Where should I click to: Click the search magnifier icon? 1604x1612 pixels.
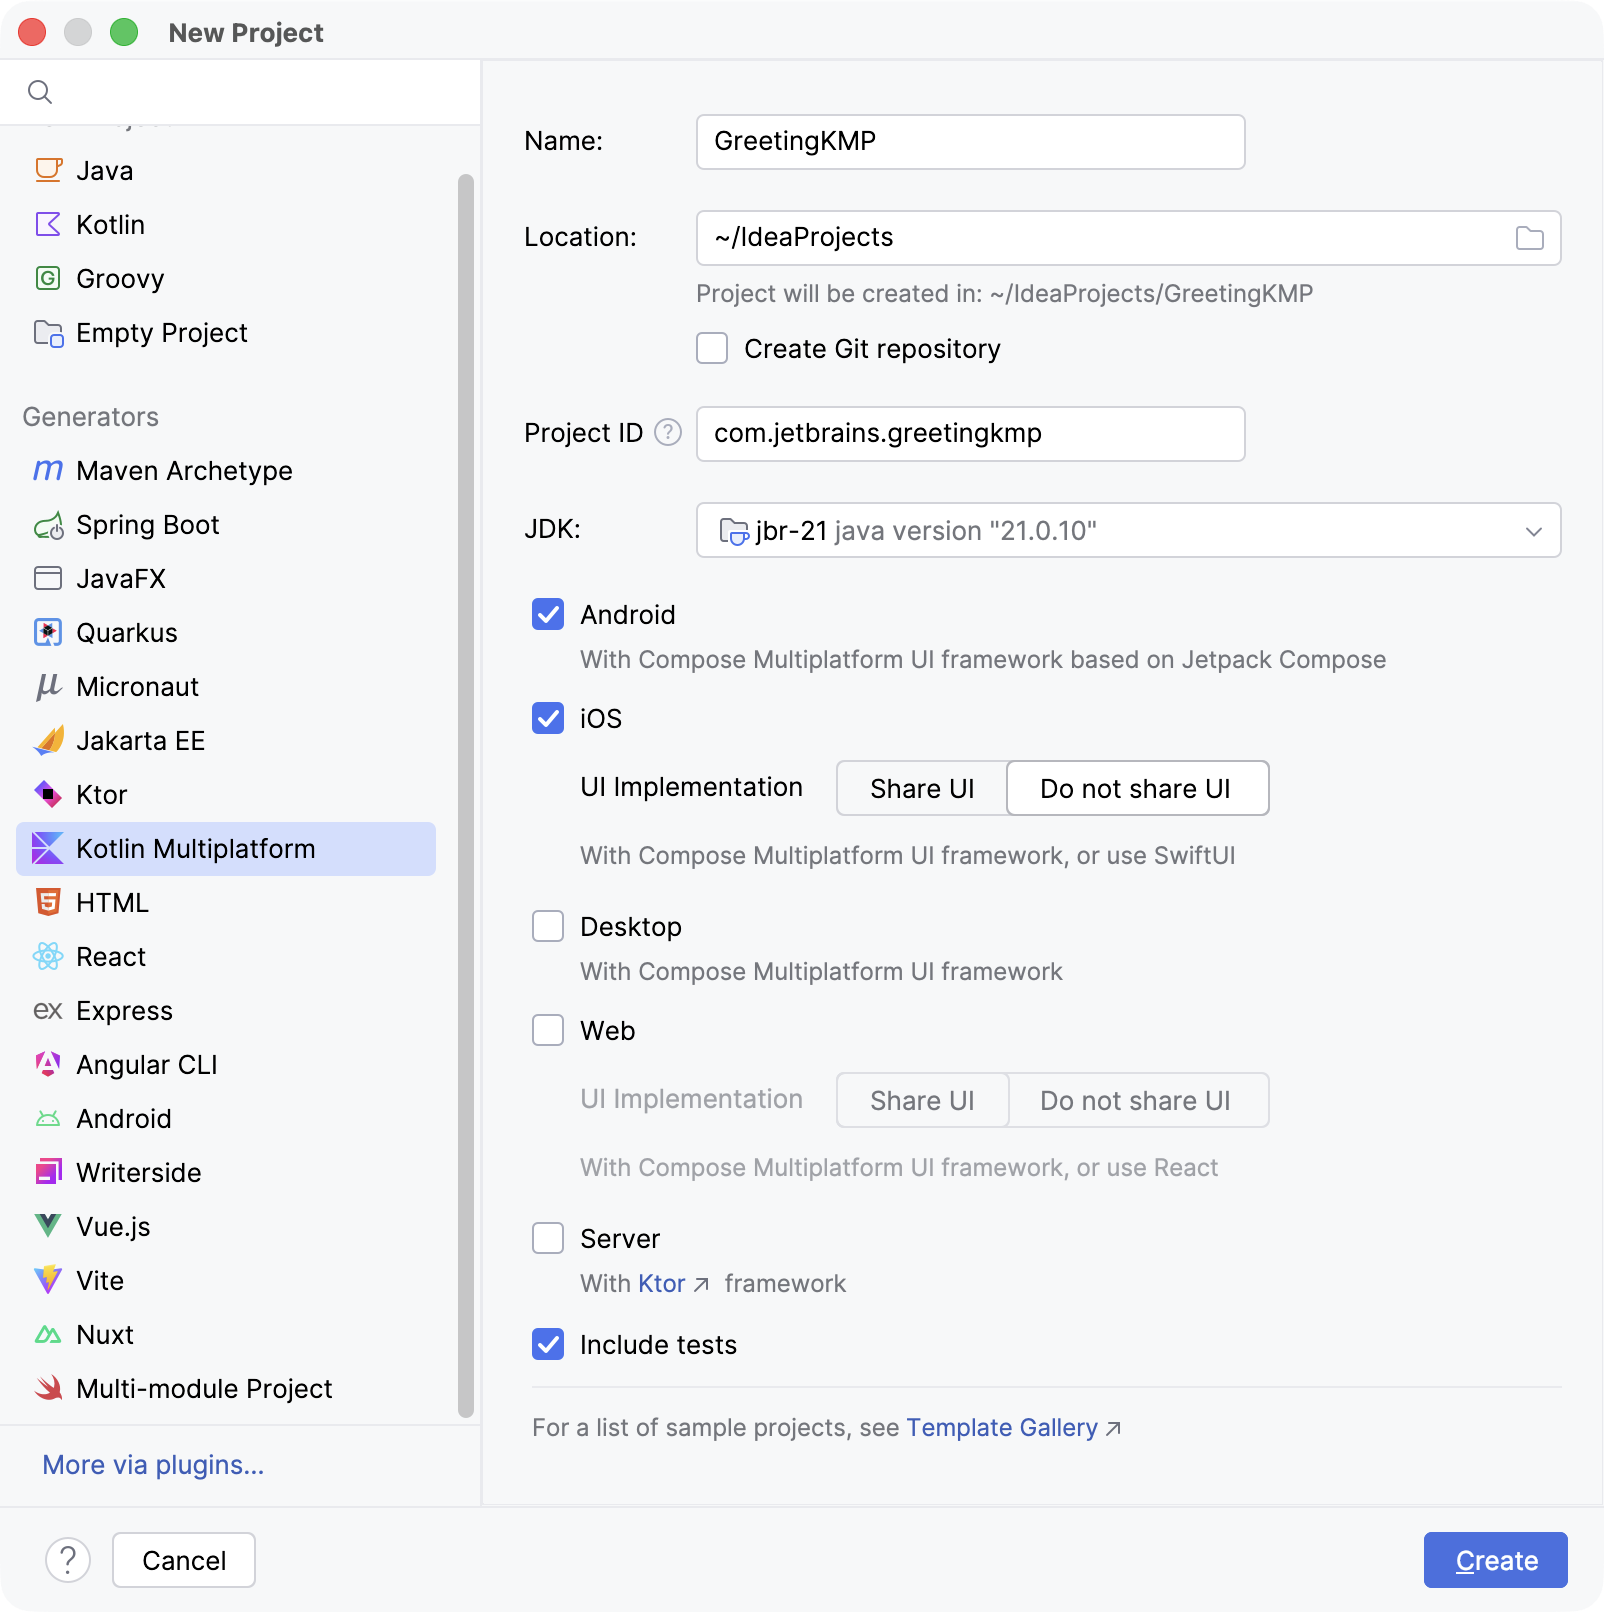(x=40, y=92)
